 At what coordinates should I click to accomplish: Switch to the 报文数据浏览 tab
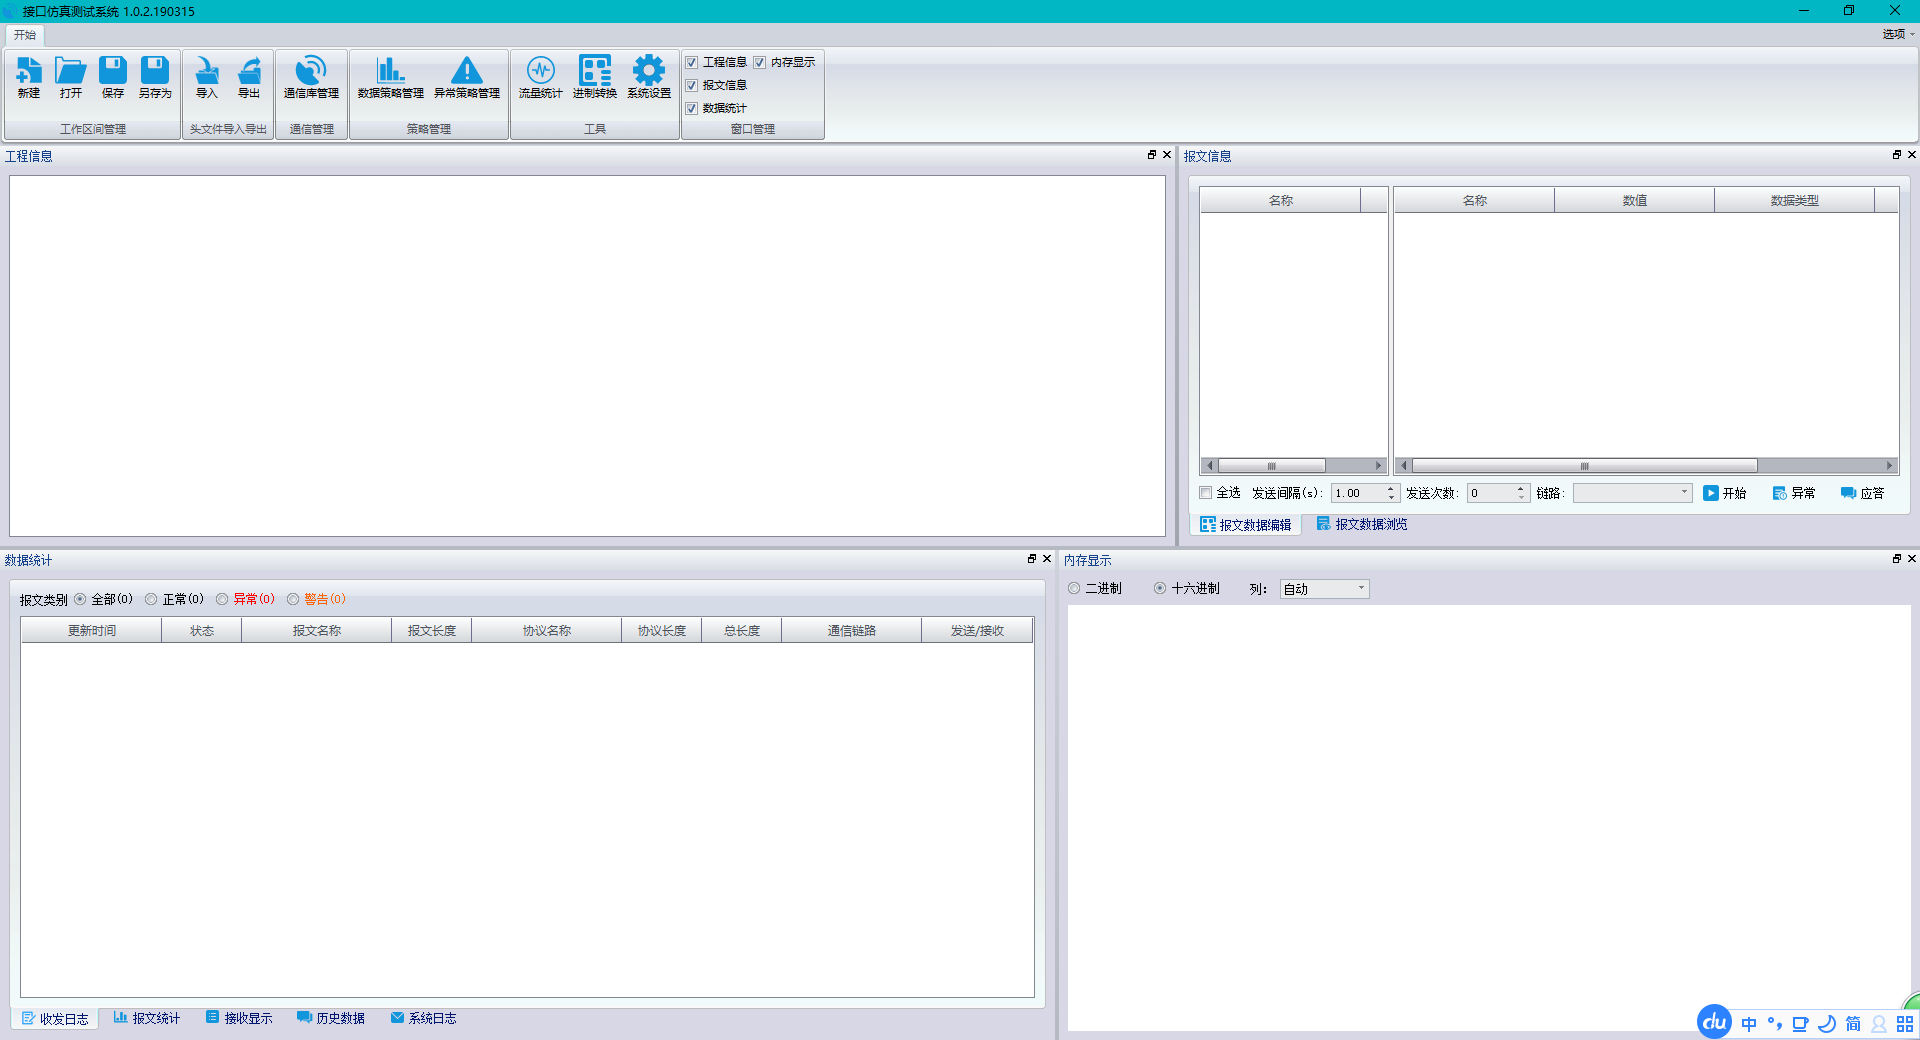click(x=1362, y=524)
